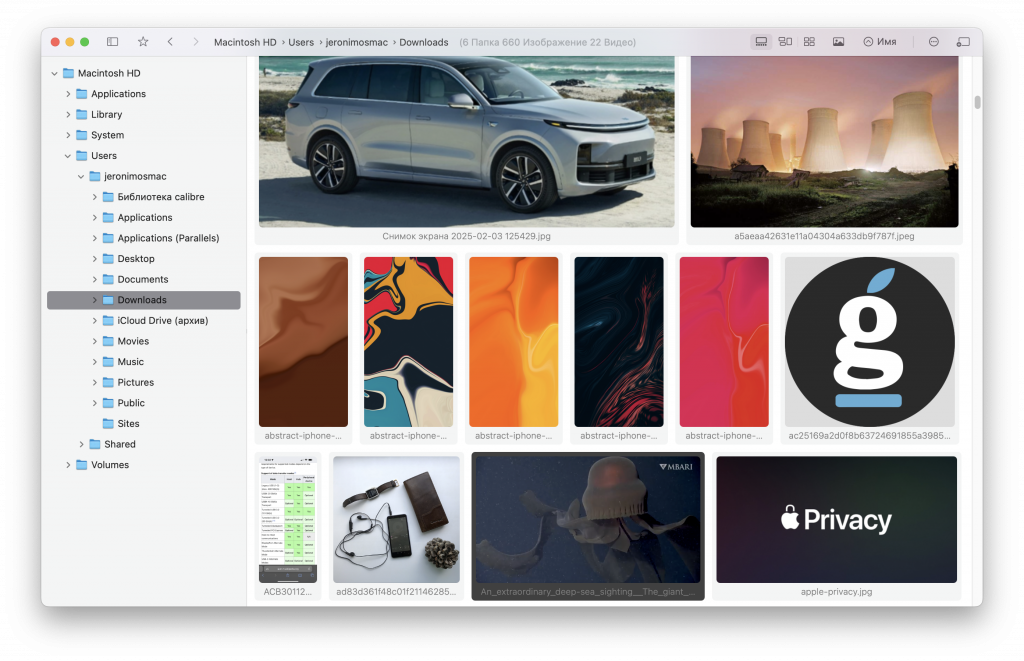This screenshot has height=661, width=1024.
Task: Open Users in the path breadcrumb
Action: pyautogui.click(x=301, y=41)
